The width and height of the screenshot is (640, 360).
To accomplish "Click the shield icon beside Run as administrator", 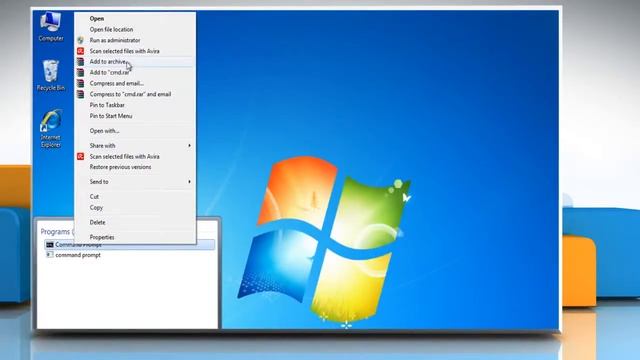I will (80, 40).
